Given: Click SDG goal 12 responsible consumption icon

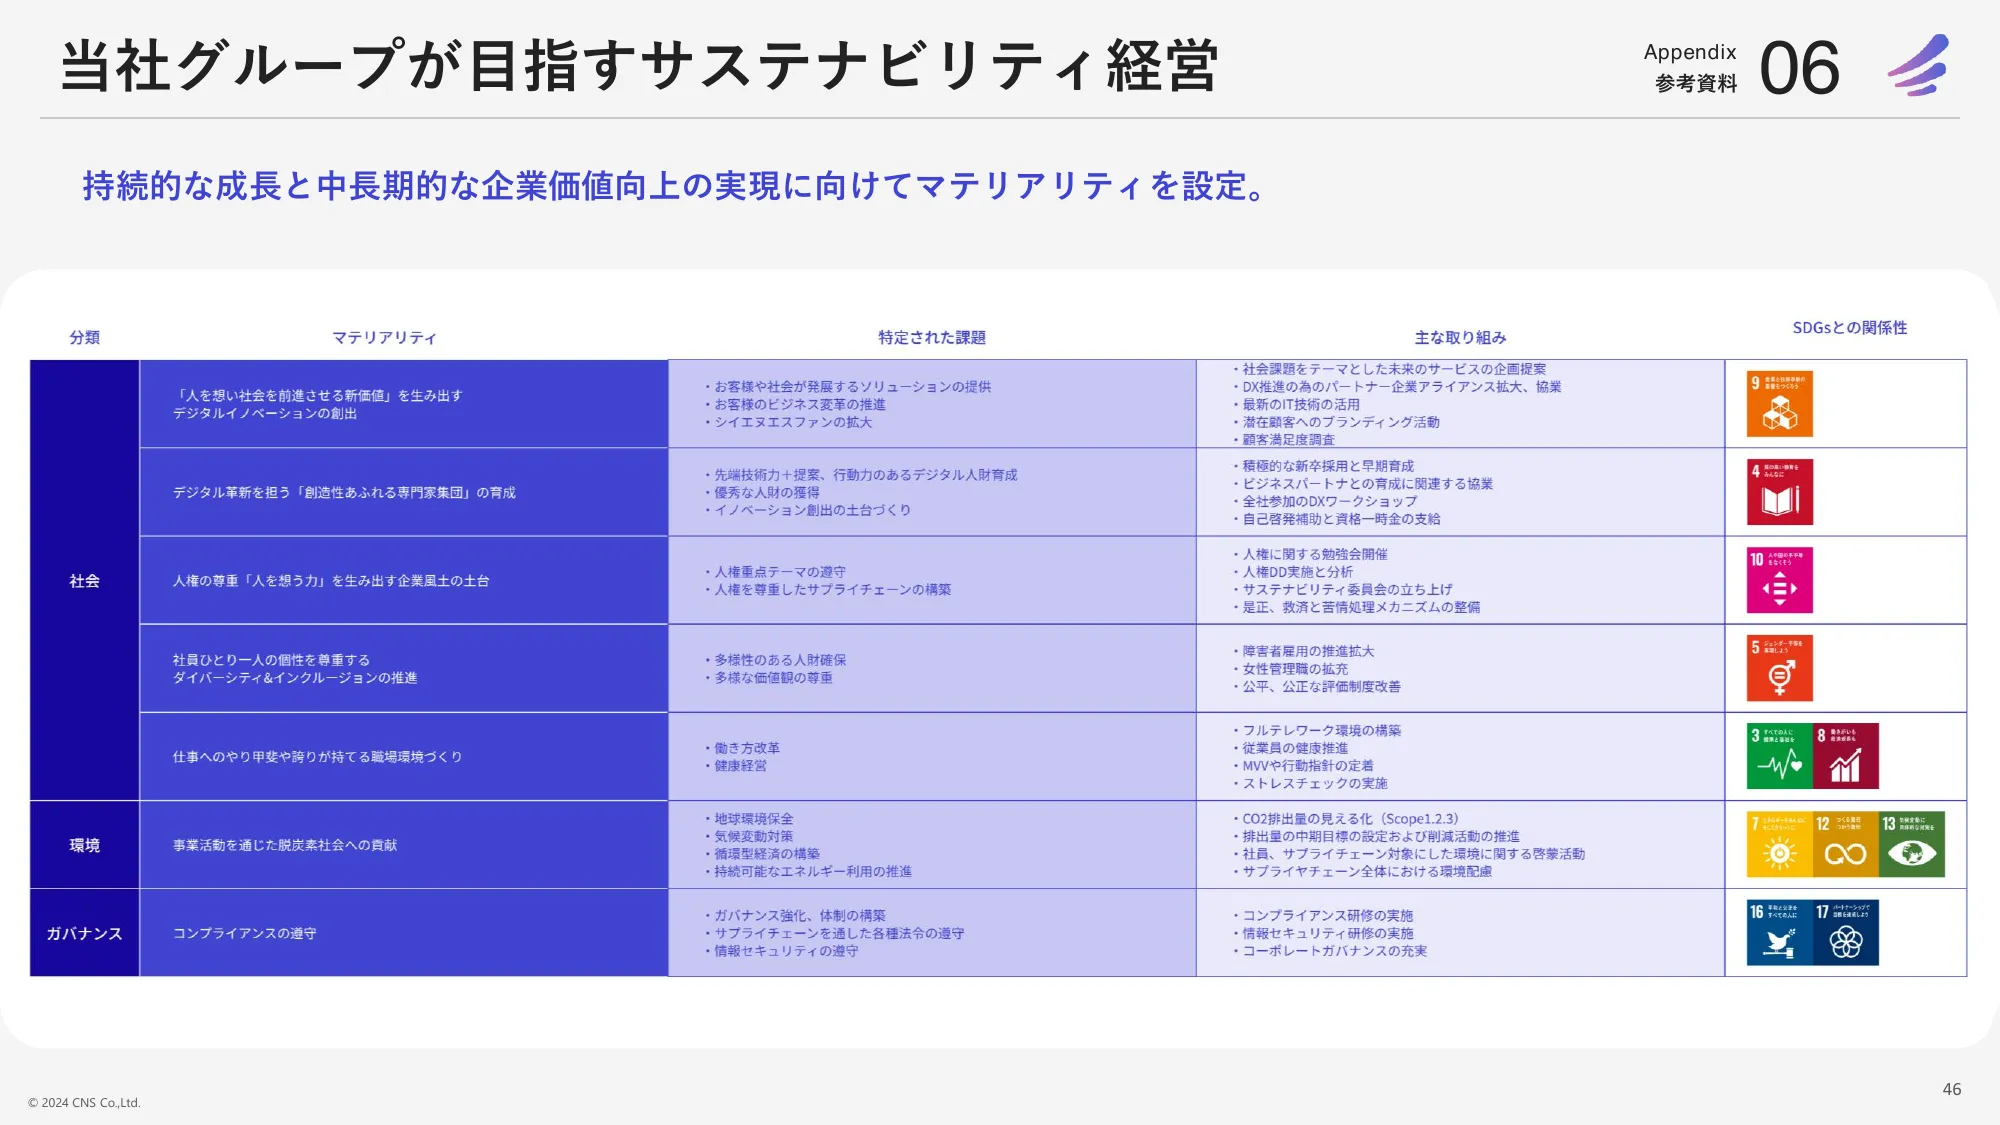Looking at the screenshot, I should [x=1846, y=843].
